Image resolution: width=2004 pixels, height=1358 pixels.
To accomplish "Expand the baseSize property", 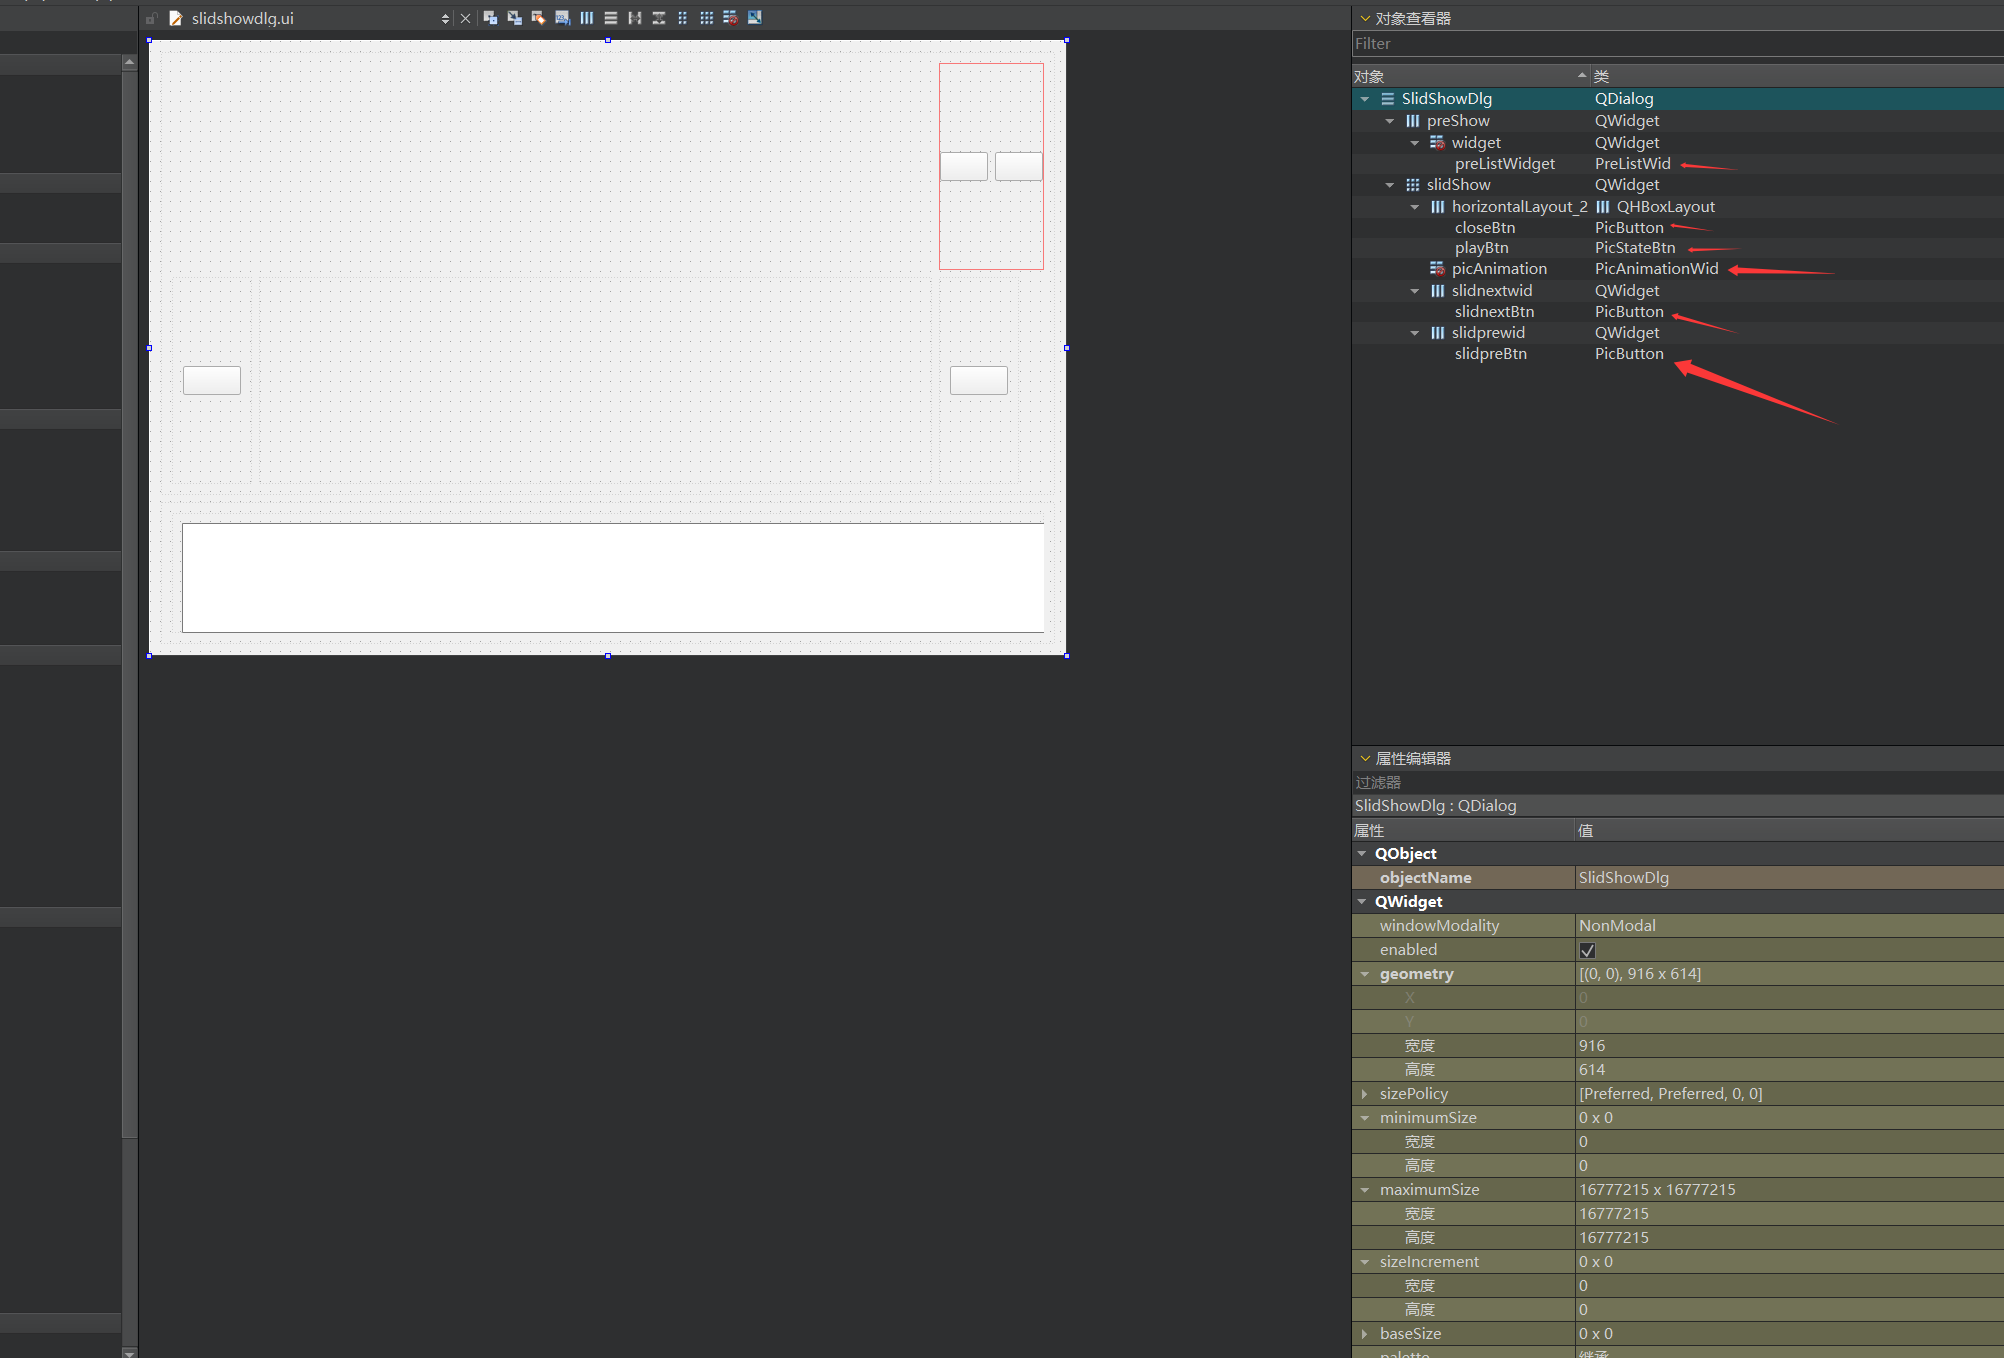I will tap(1365, 1334).
